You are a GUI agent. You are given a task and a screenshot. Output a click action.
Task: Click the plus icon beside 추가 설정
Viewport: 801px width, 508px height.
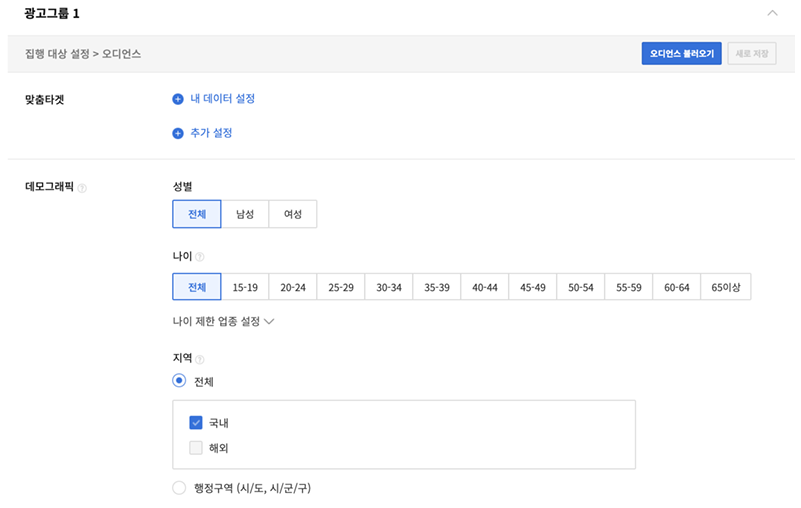tap(178, 133)
